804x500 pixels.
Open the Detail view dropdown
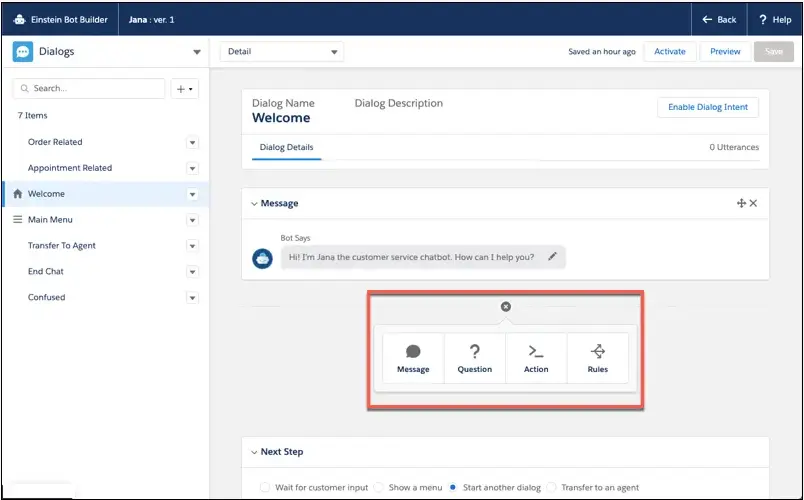(x=282, y=51)
